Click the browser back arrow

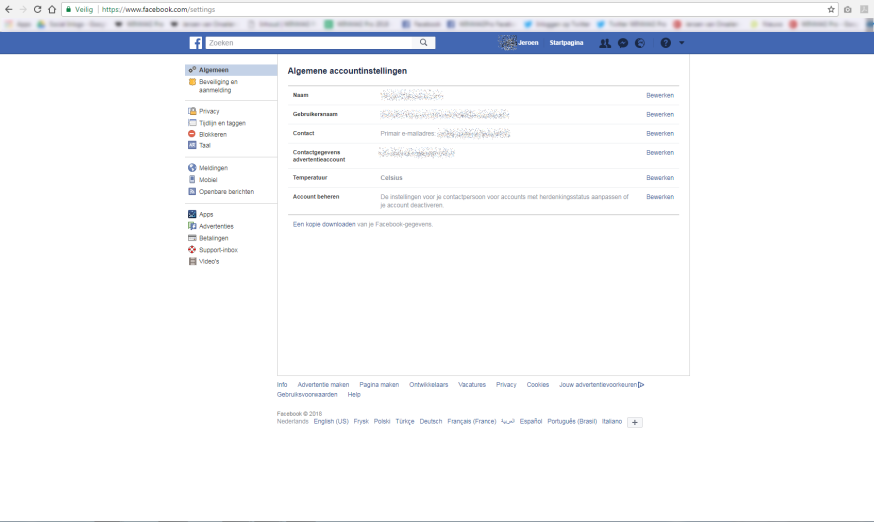tap(8, 9)
